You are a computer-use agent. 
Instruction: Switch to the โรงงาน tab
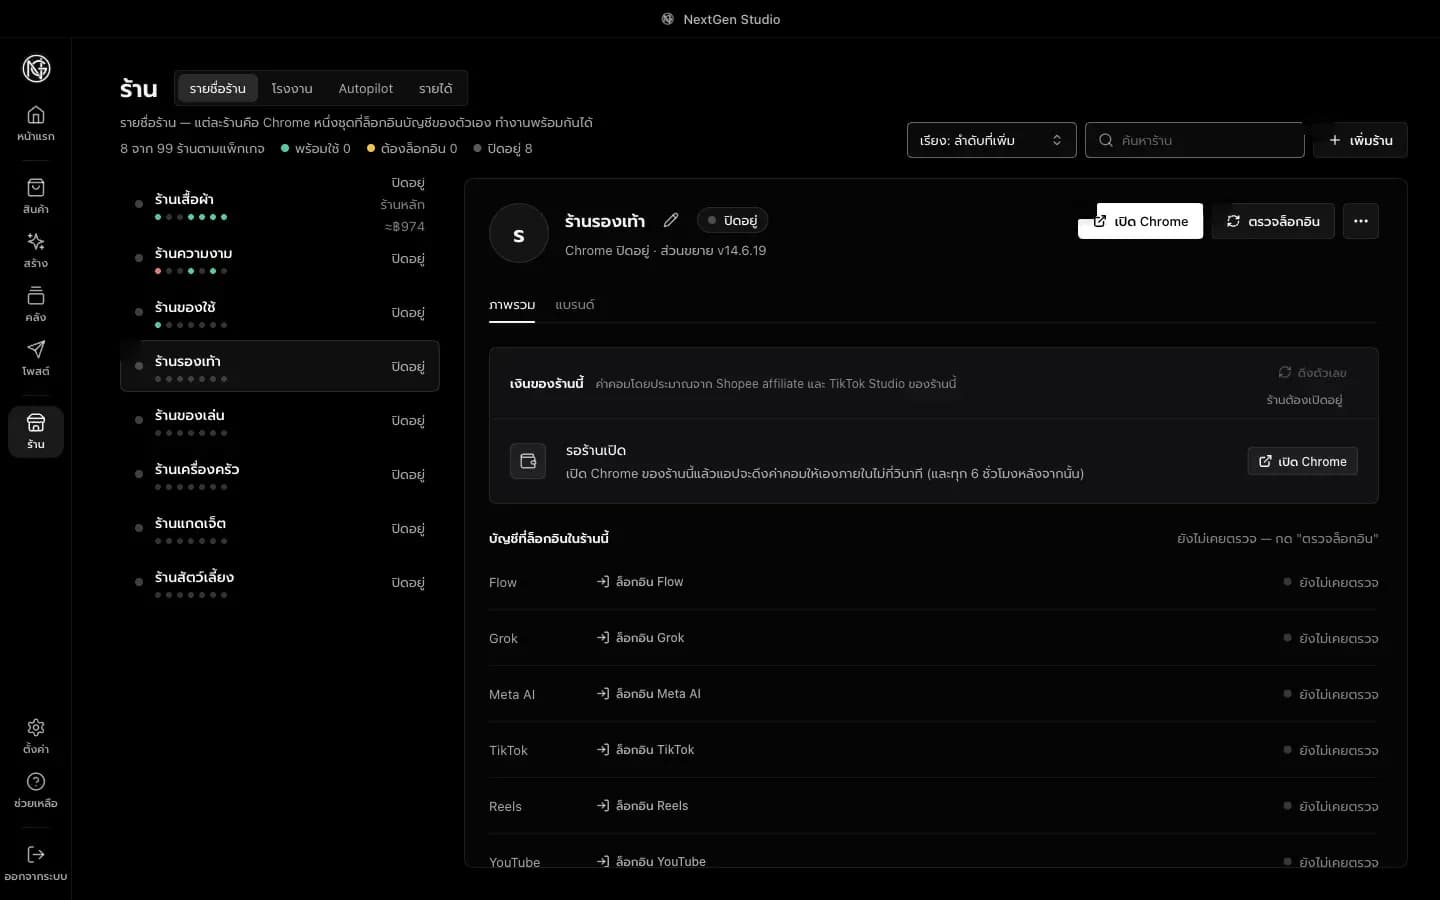[x=292, y=88]
